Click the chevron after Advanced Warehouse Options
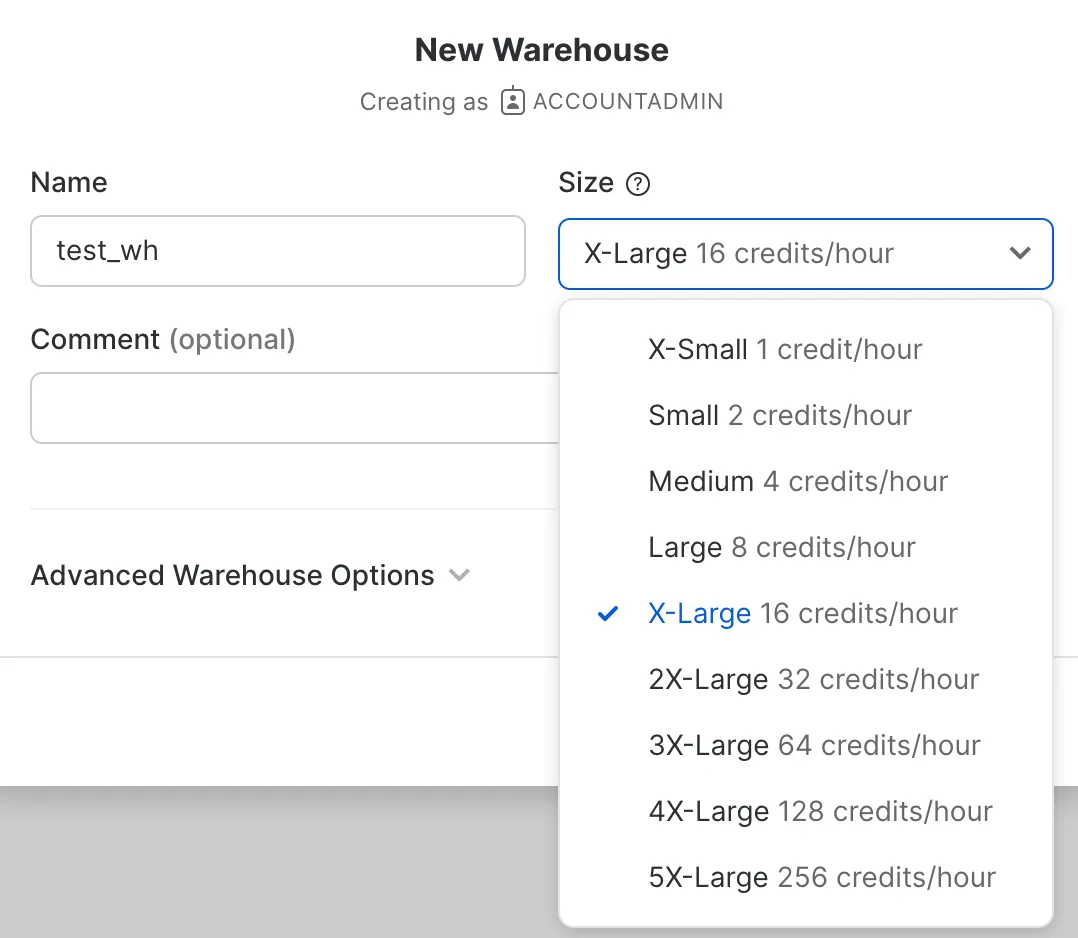The image size is (1078, 938). [x=459, y=576]
